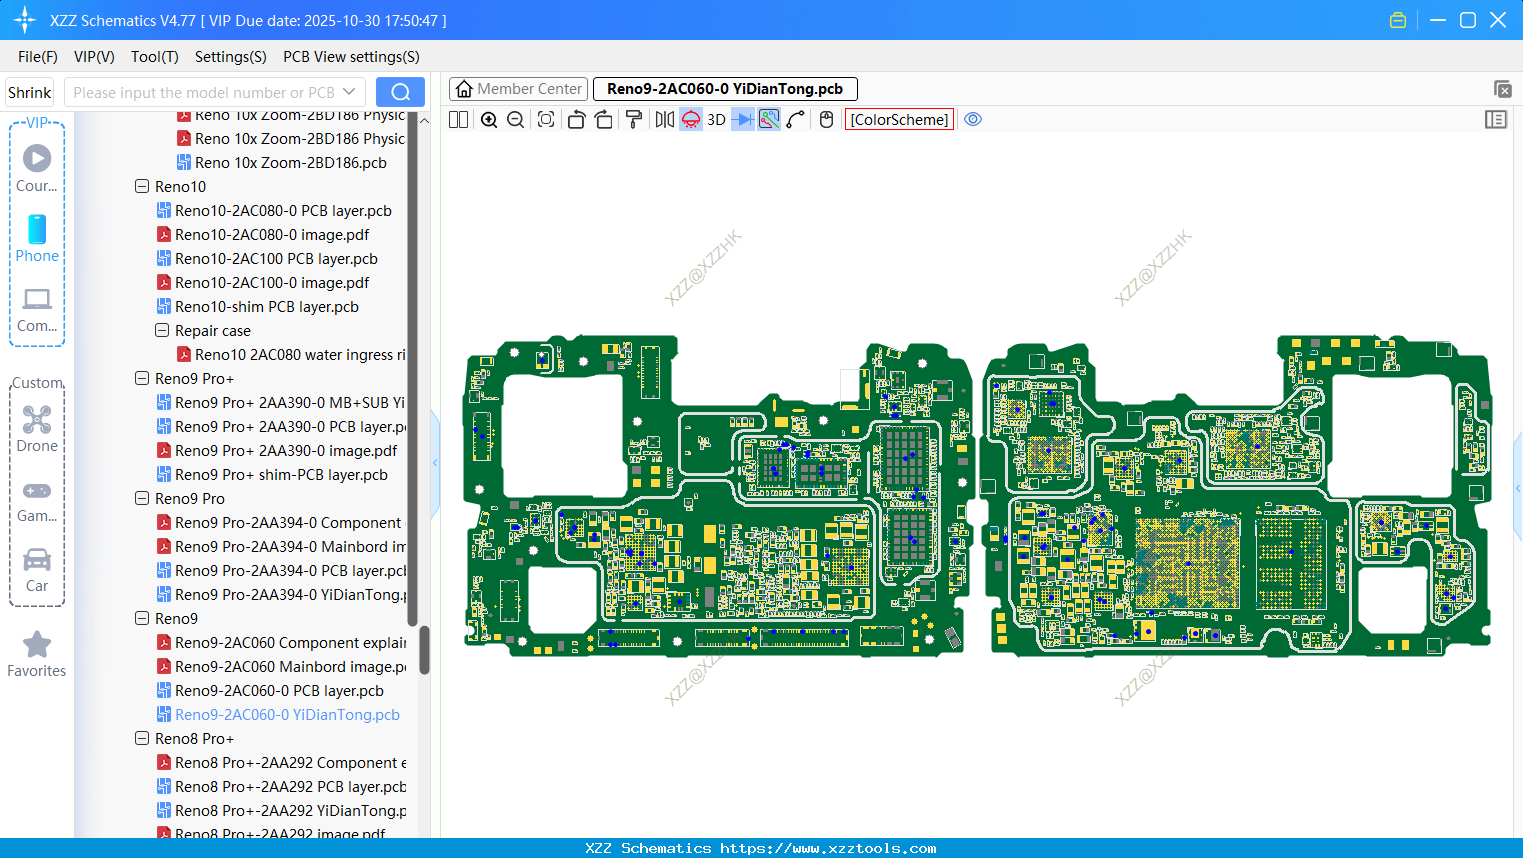
Task: Collapse the Reno9 Pro+ folder
Action: tap(142, 379)
